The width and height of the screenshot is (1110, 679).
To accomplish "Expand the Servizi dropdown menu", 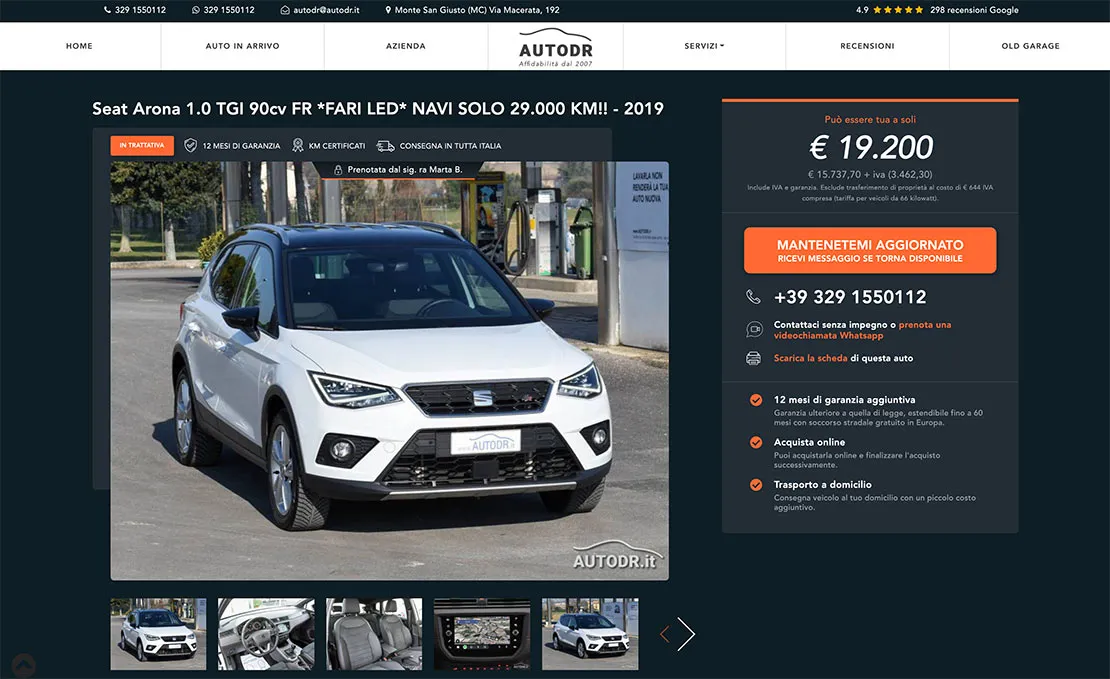I will click(x=704, y=46).
